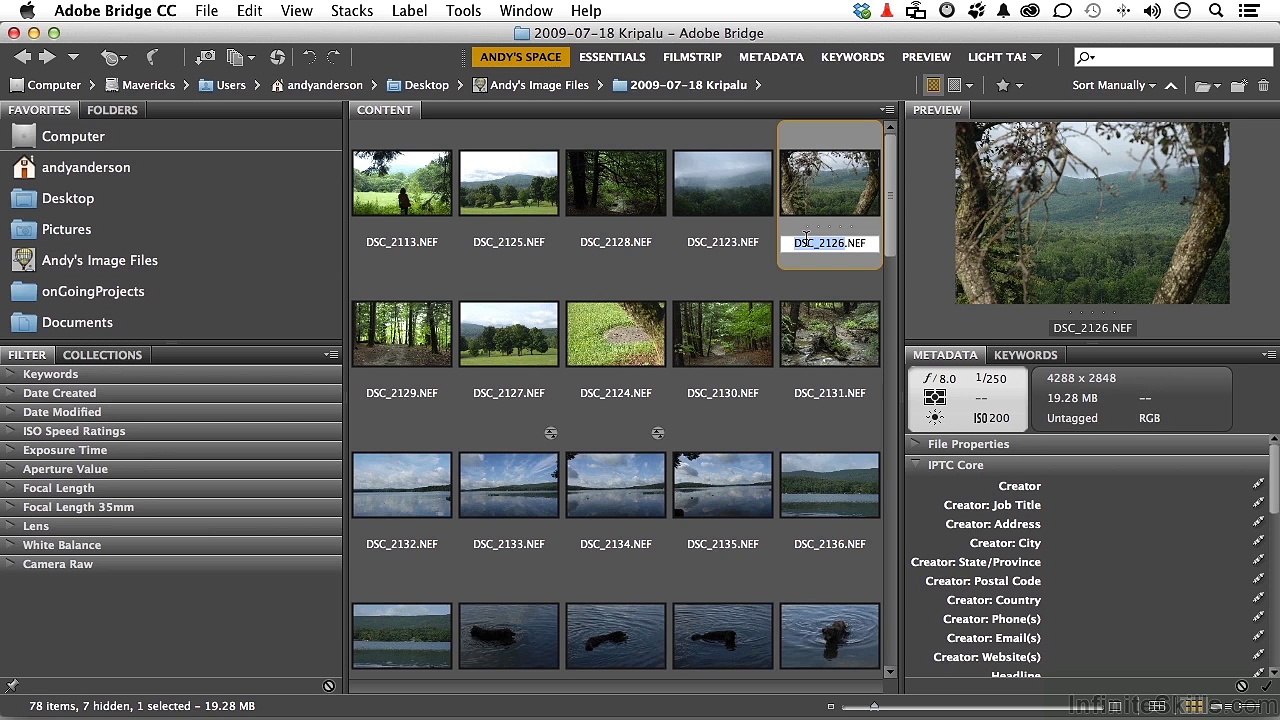1280x720 pixels.
Task: Open the Refine (Review mode) icon
Action: 240,57
